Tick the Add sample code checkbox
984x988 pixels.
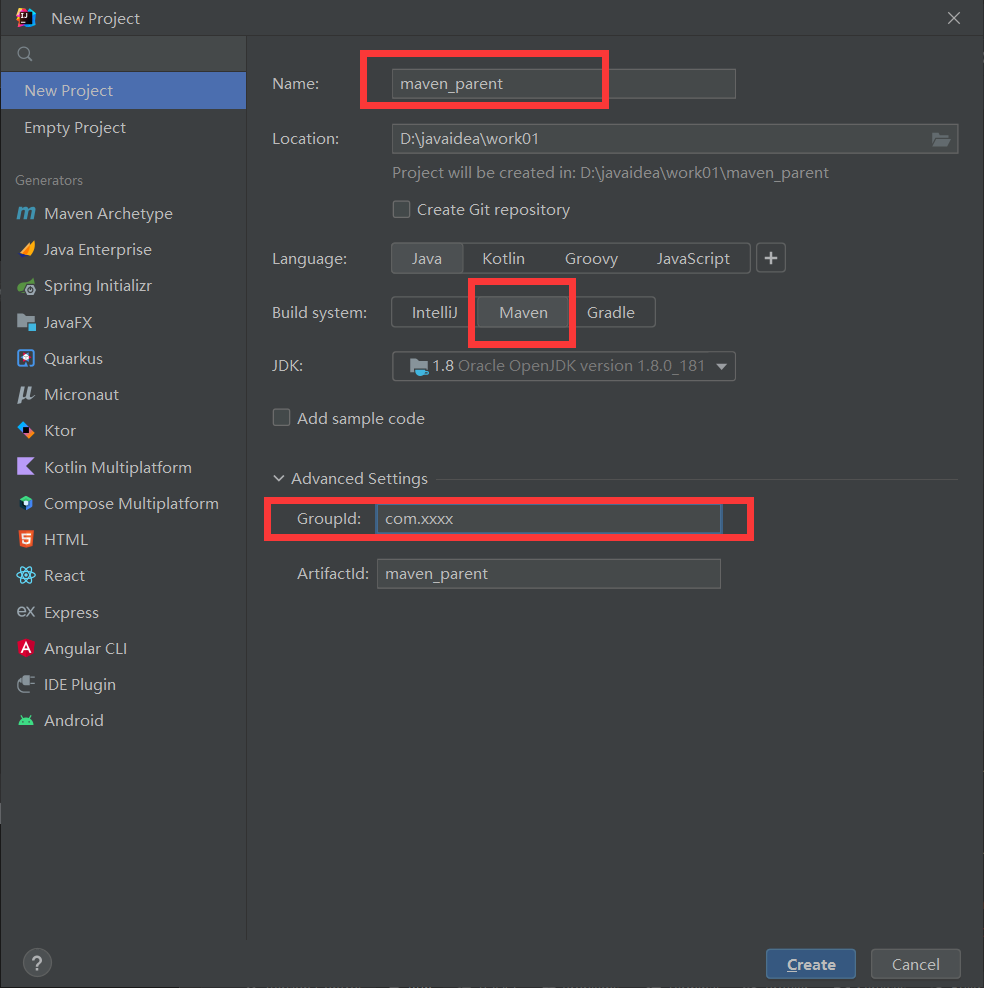[282, 418]
